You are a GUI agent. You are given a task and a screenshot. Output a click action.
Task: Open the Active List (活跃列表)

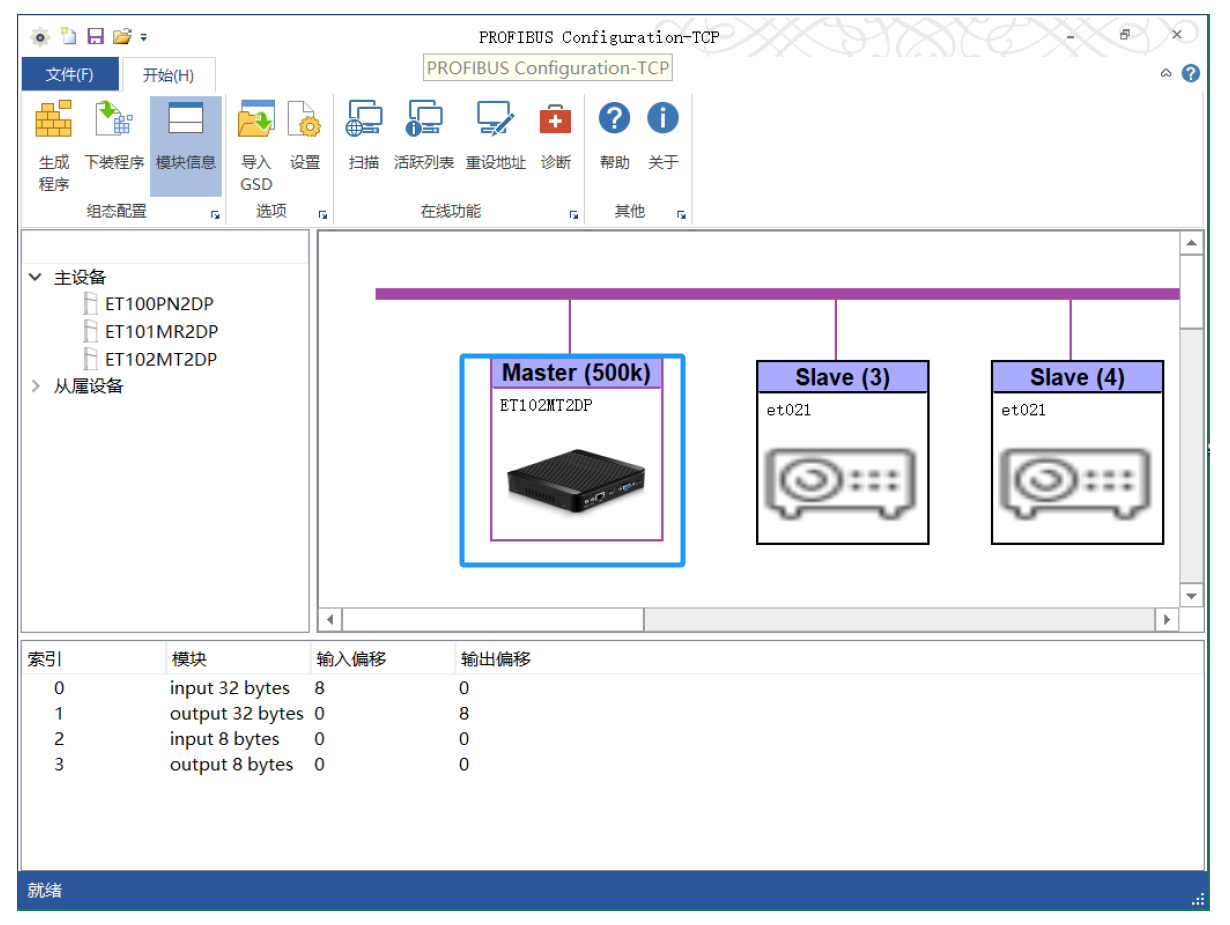[424, 120]
